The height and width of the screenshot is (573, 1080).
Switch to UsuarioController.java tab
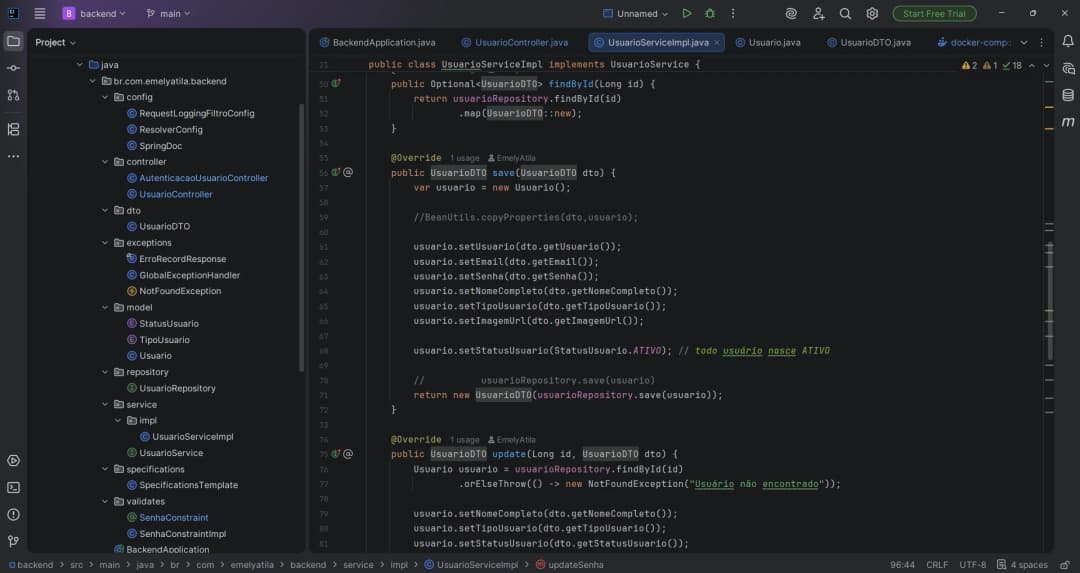(x=515, y=42)
